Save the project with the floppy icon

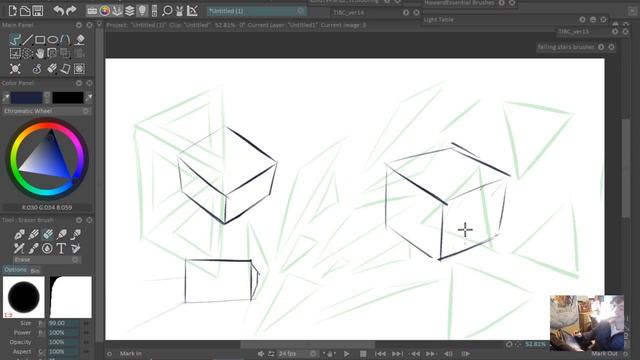(38, 11)
